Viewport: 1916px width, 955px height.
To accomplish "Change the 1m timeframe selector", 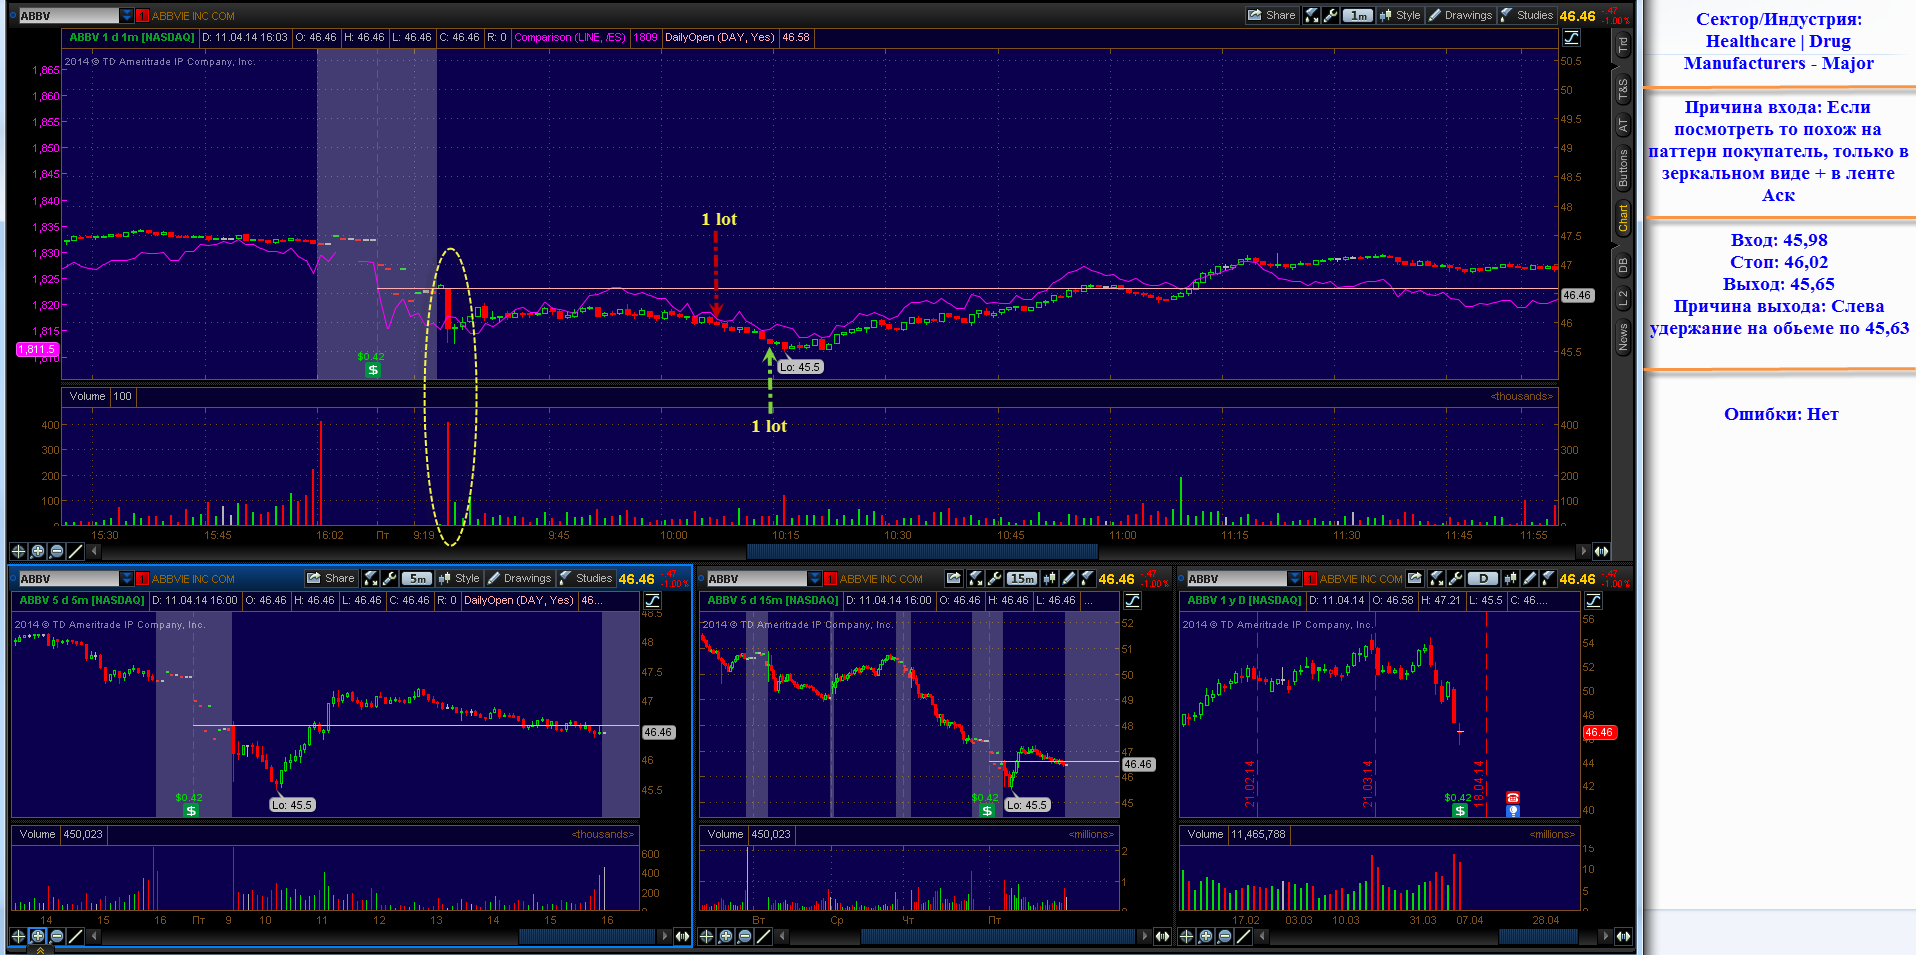I will [x=1358, y=15].
